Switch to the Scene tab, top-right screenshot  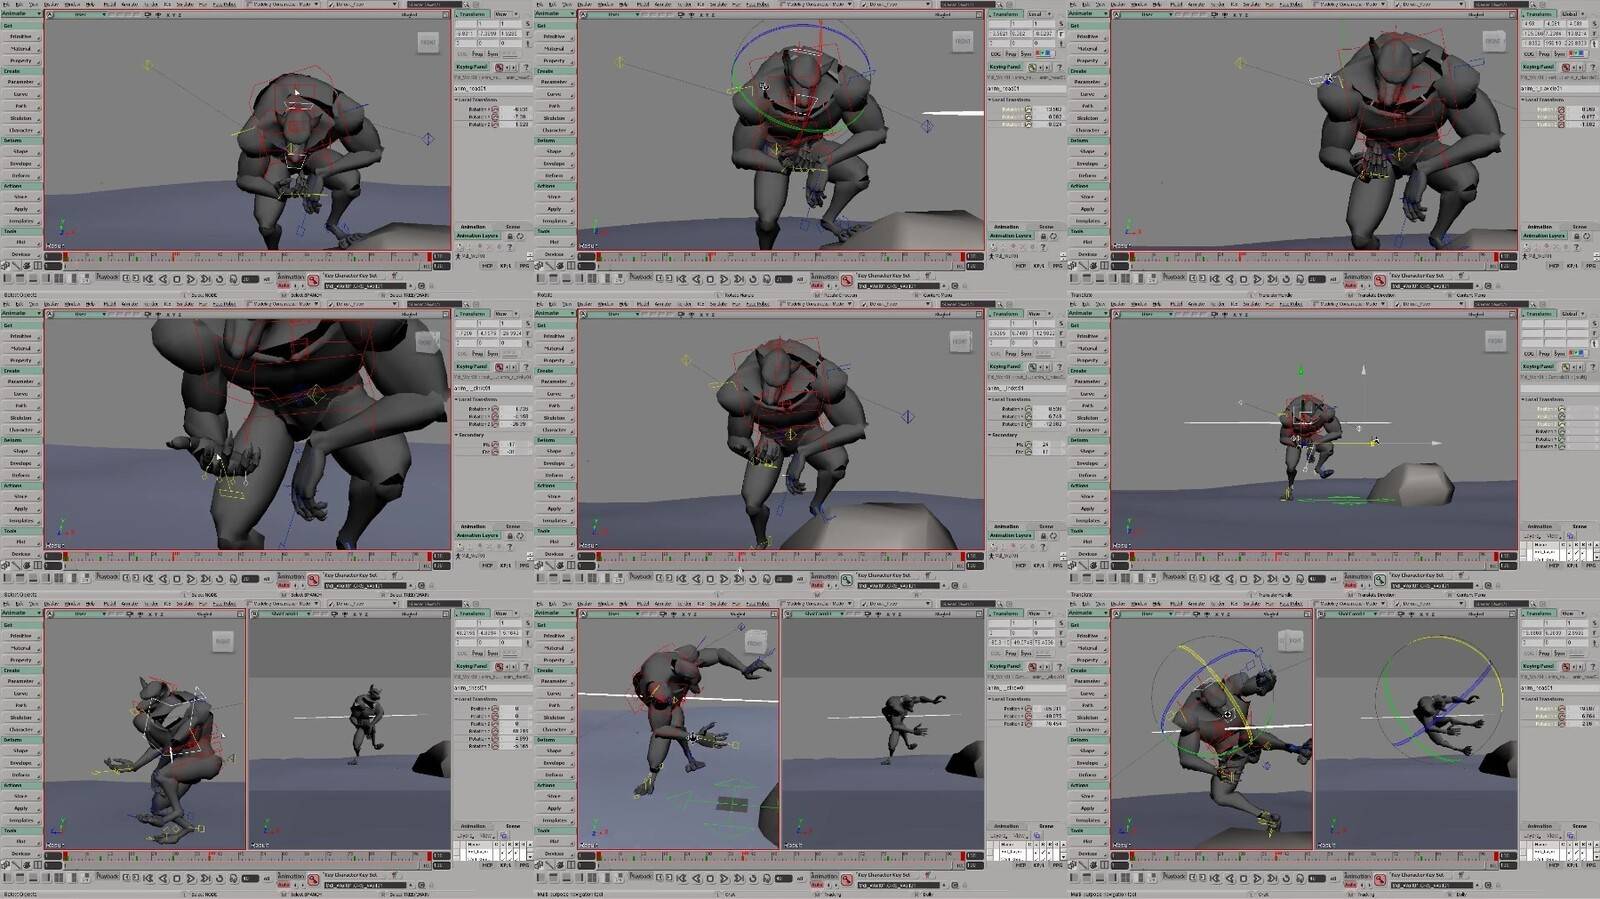click(x=1579, y=227)
